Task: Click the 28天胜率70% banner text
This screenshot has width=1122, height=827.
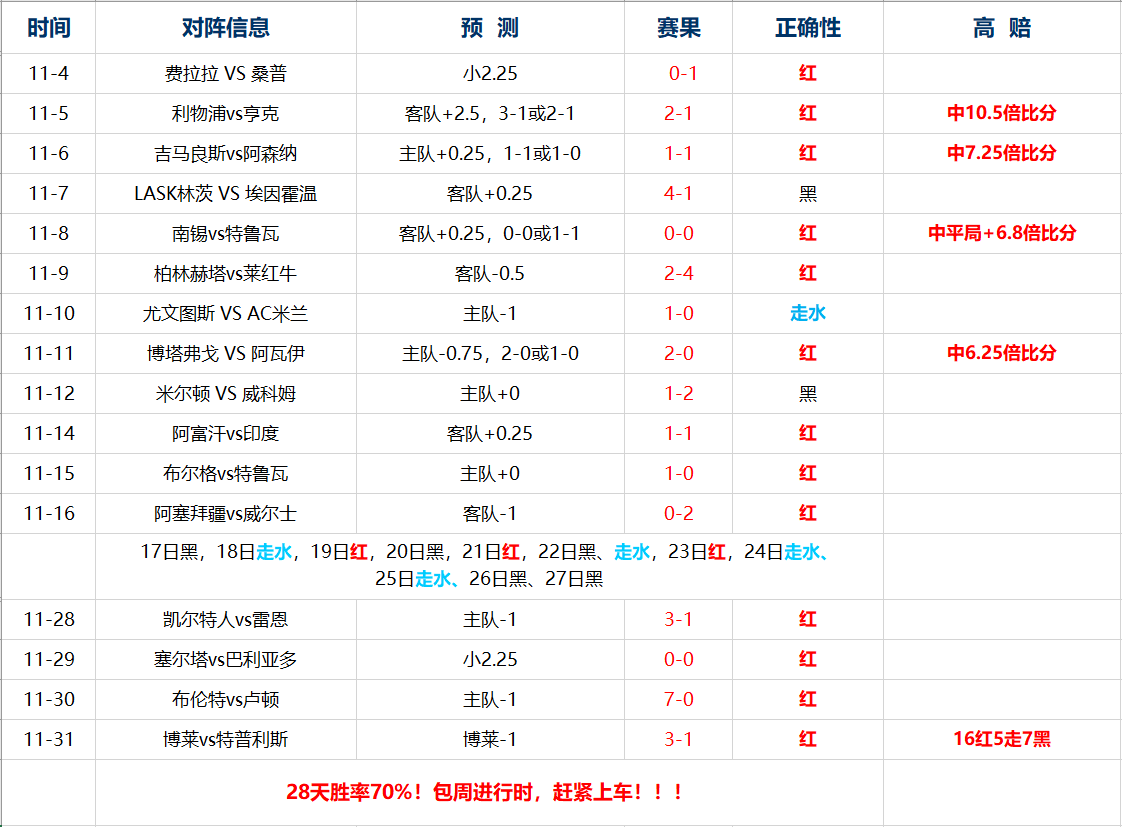Action: tap(485, 793)
